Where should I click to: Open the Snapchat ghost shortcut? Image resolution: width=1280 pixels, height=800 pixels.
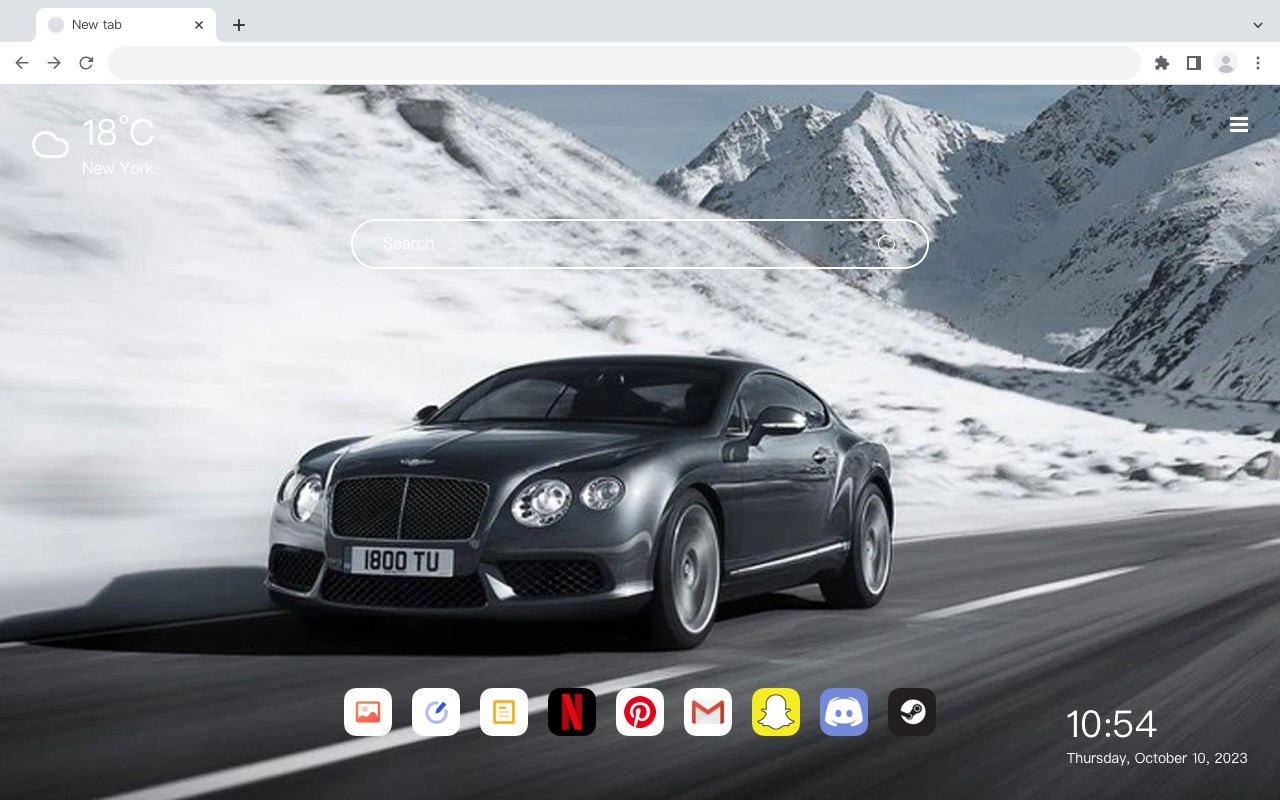(x=776, y=712)
